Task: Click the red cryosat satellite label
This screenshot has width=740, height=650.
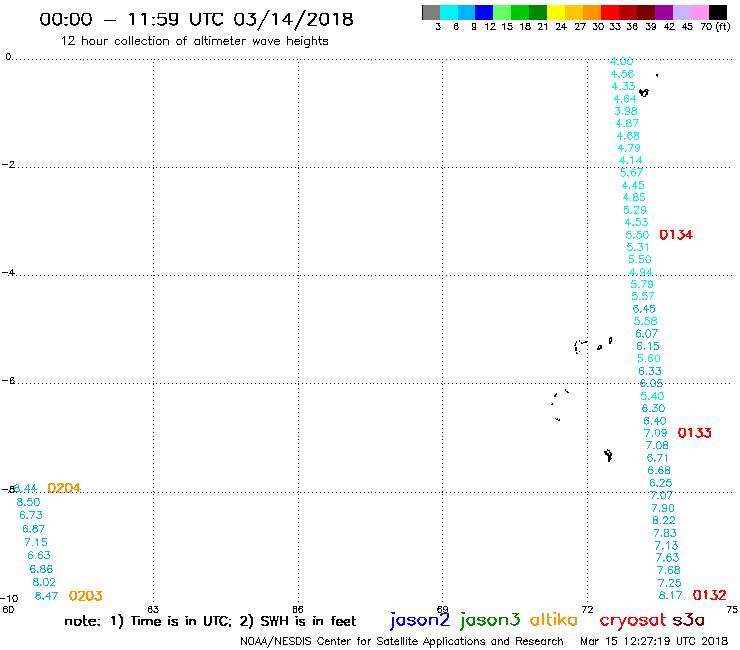Action: (x=633, y=620)
